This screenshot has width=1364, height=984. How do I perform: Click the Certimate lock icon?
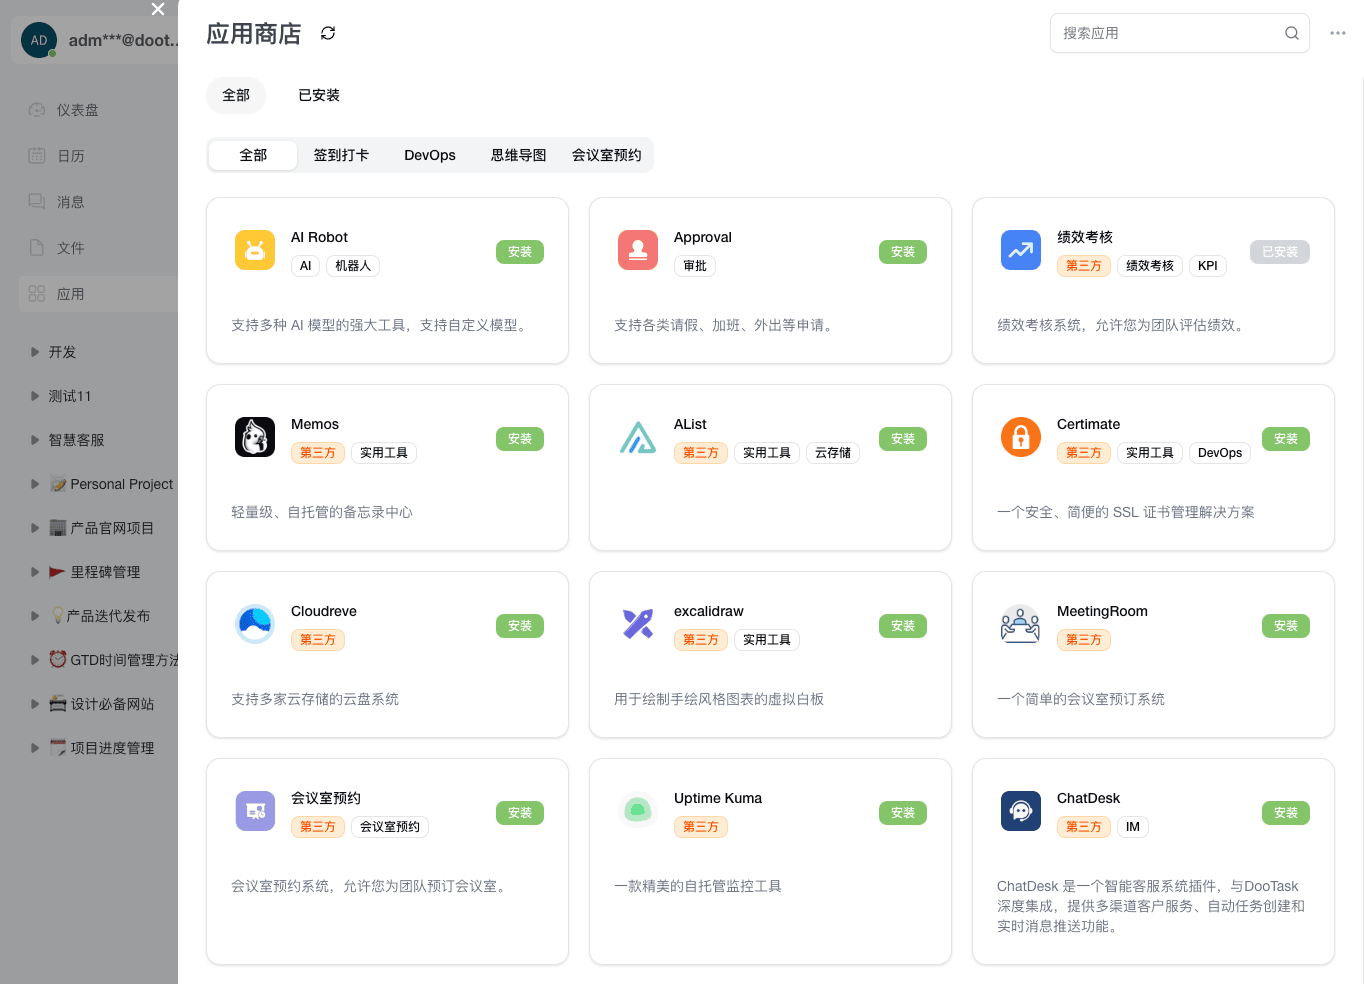click(1021, 437)
